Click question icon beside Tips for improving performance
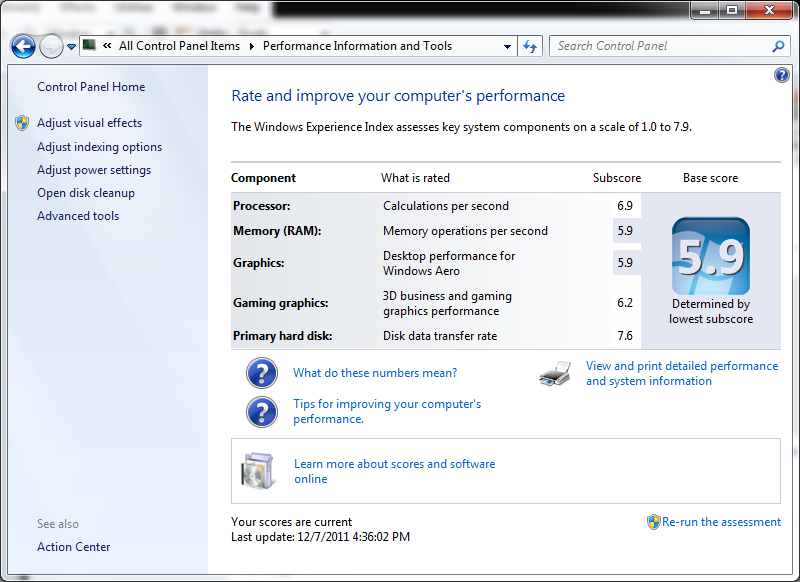The image size is (800, 582). click(x=262, y=412)
